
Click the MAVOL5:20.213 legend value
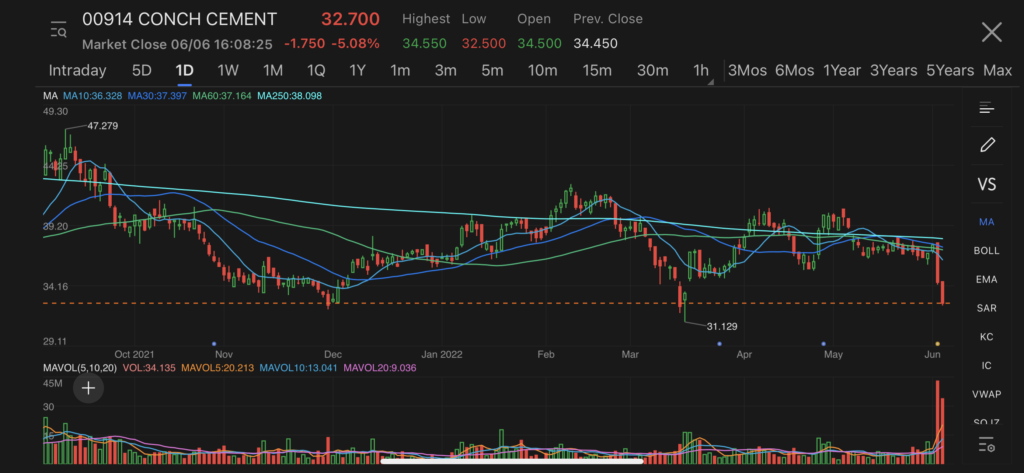(x=217, y=368)
